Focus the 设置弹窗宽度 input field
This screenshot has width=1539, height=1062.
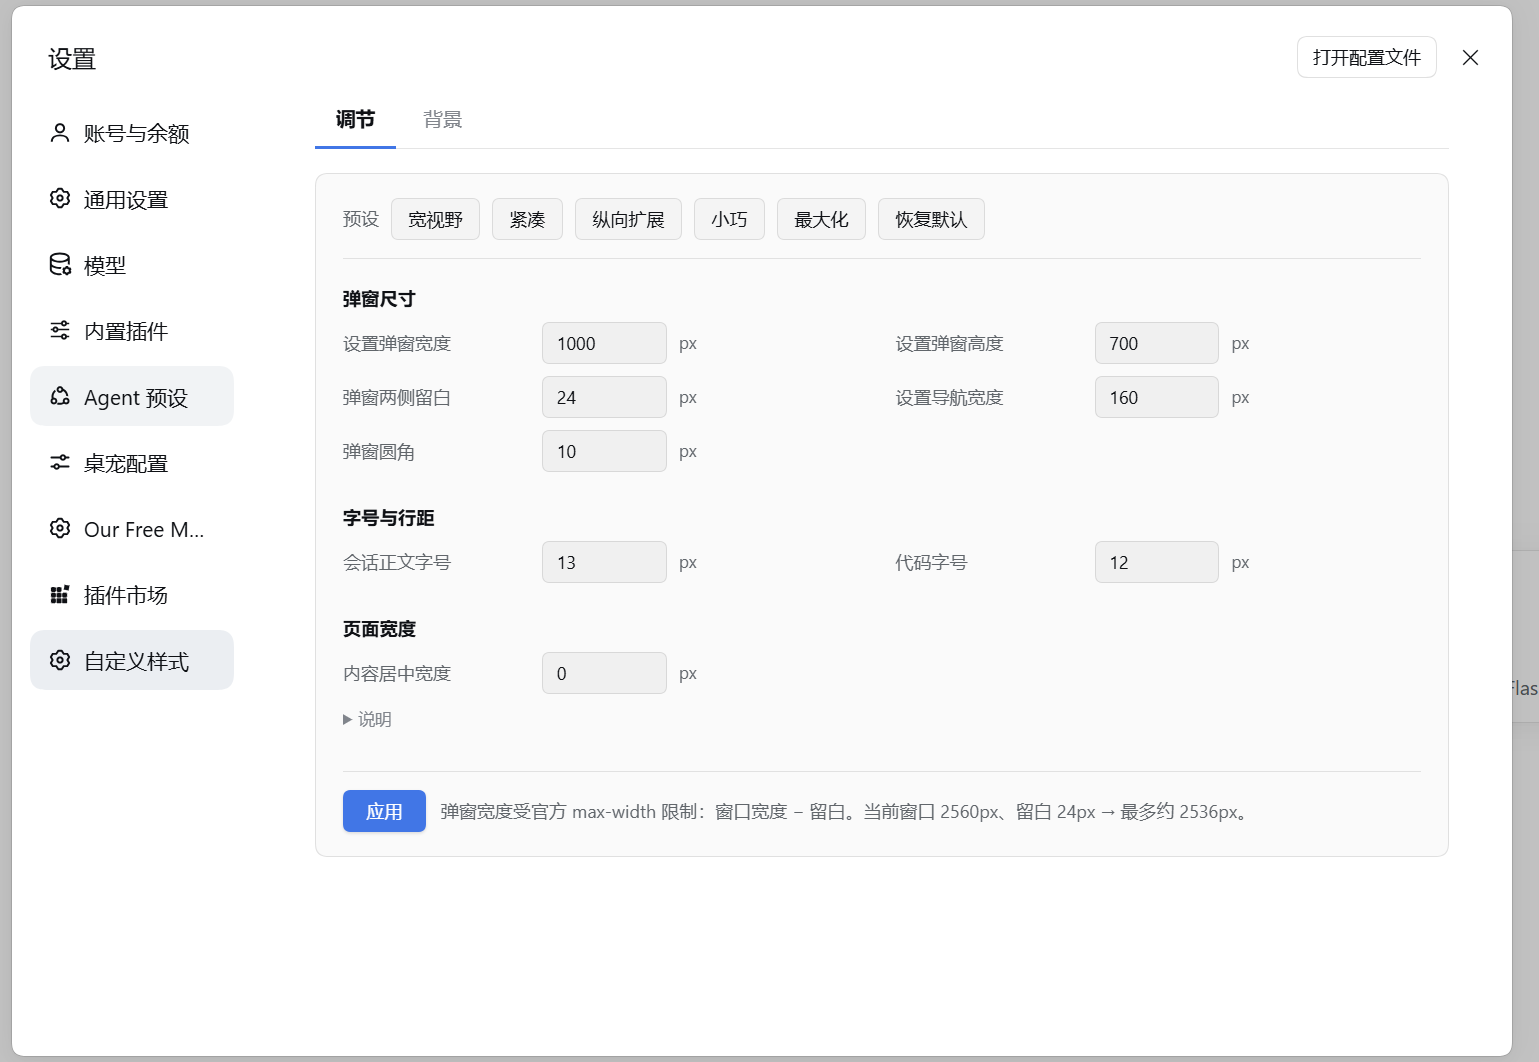pos(604,343)
